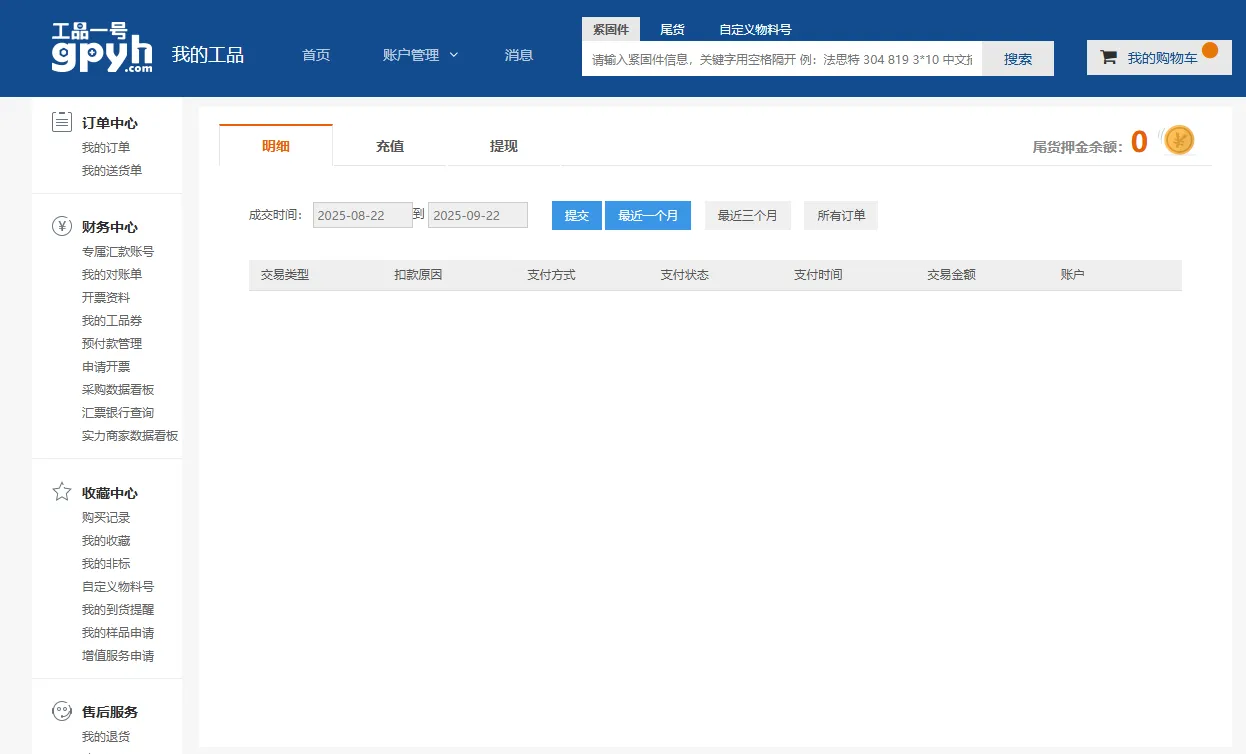Click the orange cart notification badge

[1209, 50]
